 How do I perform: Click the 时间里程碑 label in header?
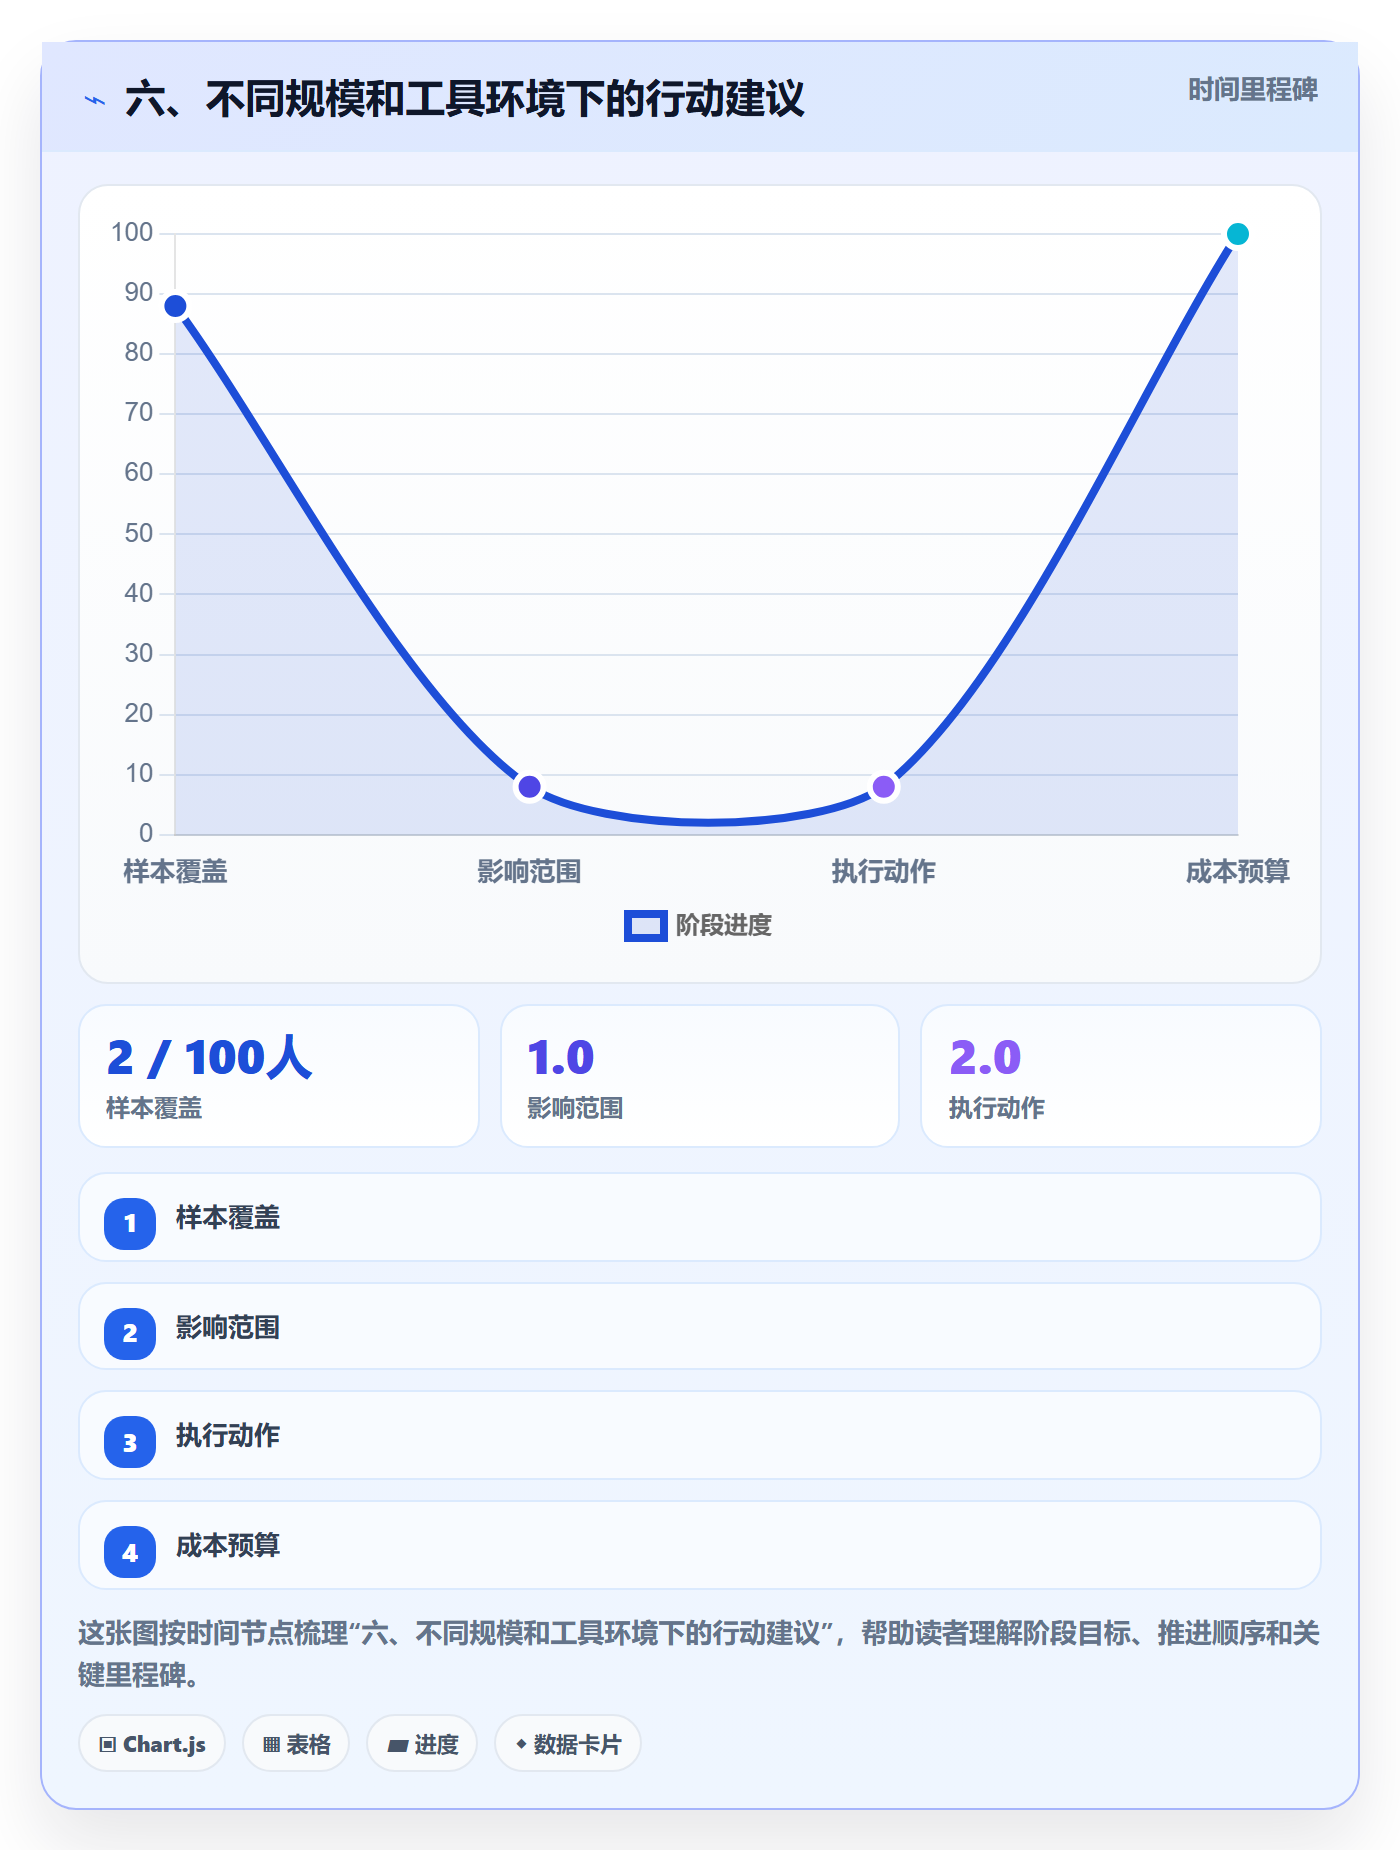click(1253, 90)
